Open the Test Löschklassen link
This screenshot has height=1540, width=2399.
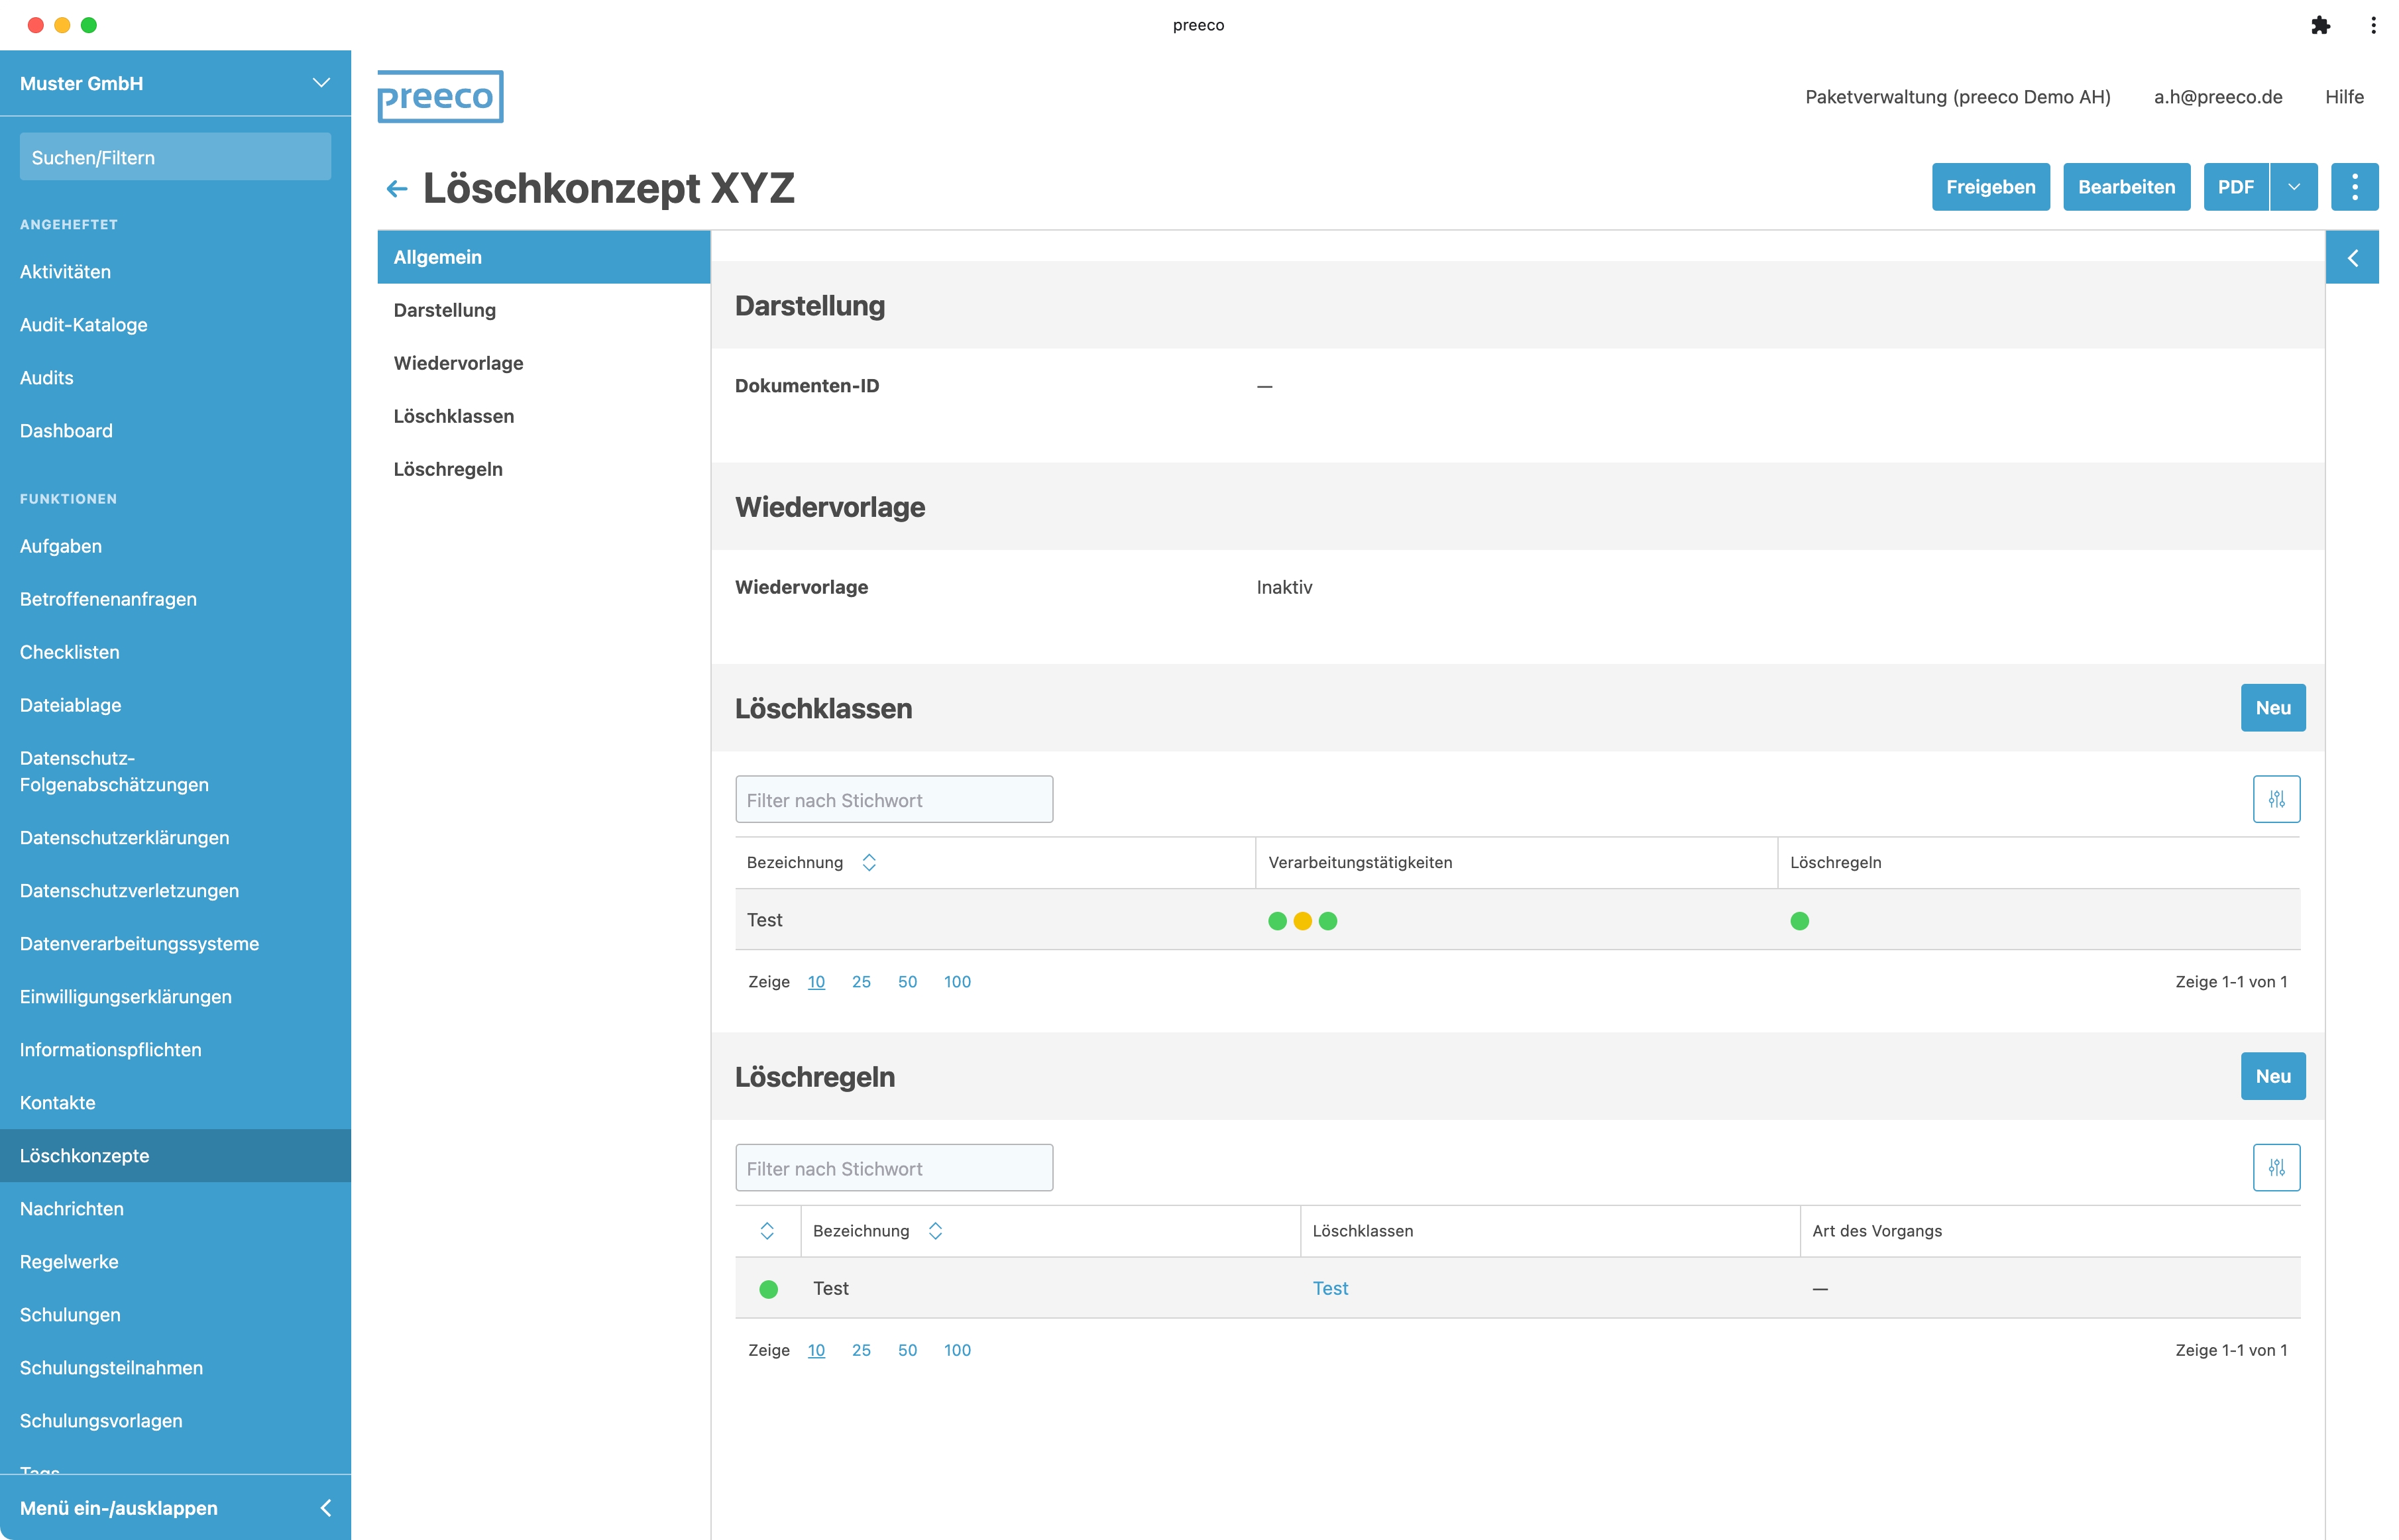1329,1288
